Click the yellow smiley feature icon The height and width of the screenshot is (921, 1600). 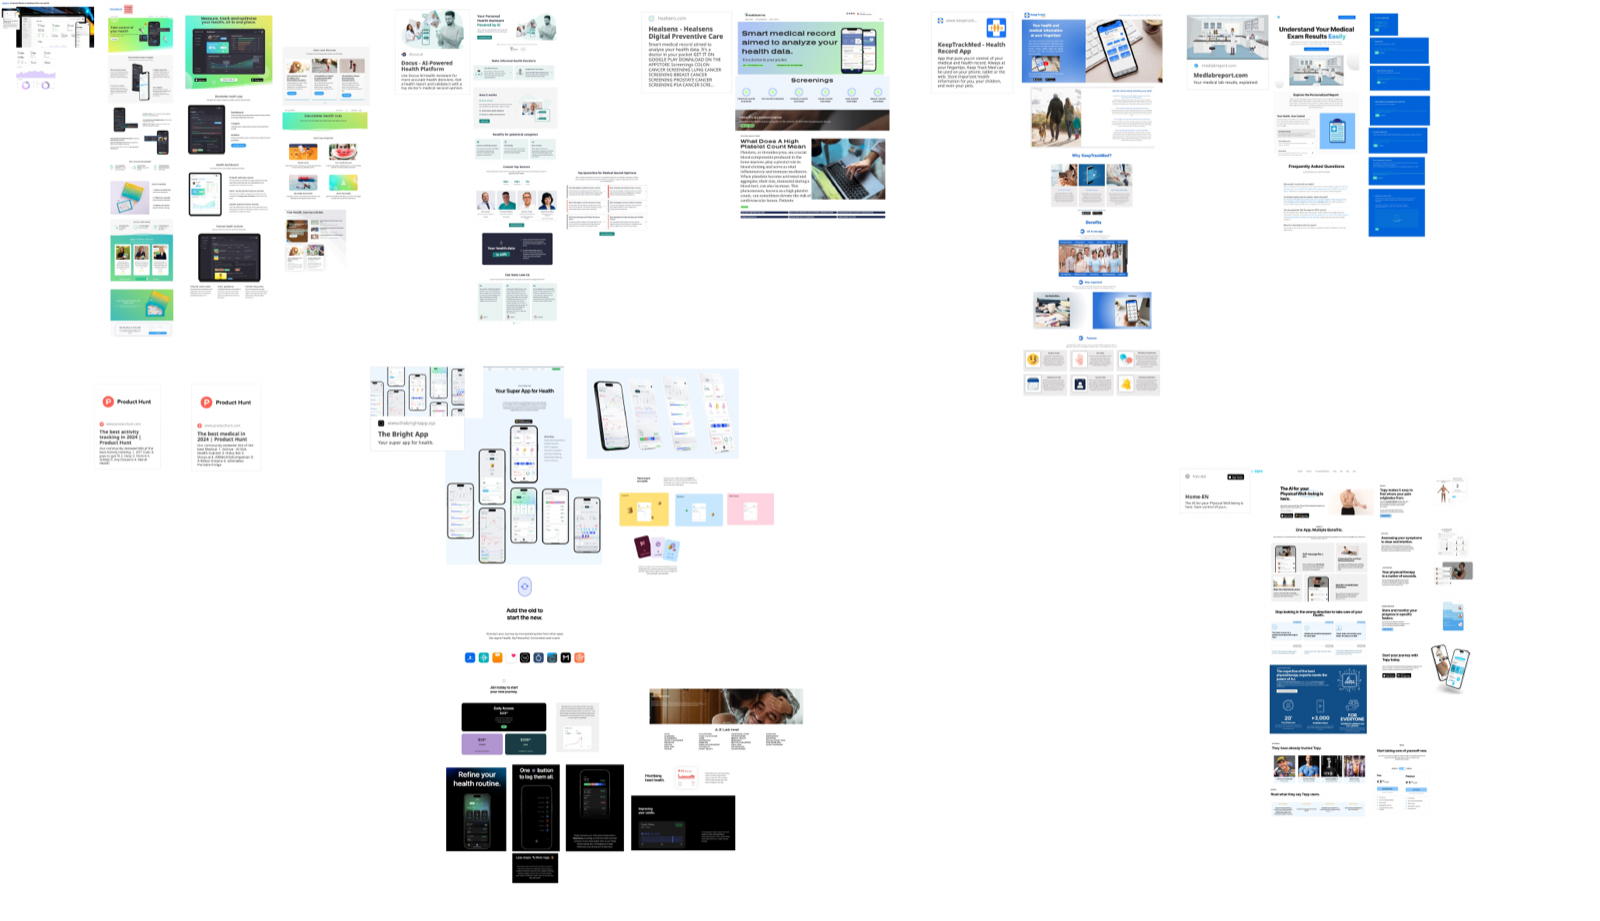1033,359
